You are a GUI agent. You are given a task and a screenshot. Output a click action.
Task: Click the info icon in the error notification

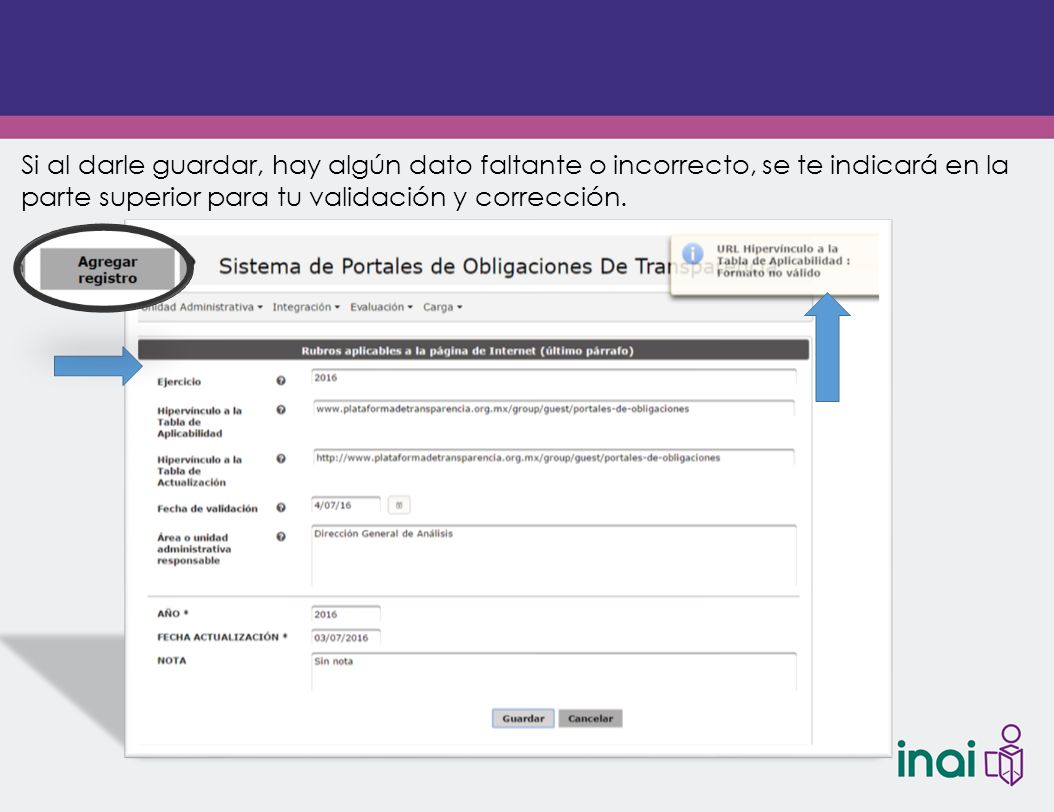tap(692, 253)
